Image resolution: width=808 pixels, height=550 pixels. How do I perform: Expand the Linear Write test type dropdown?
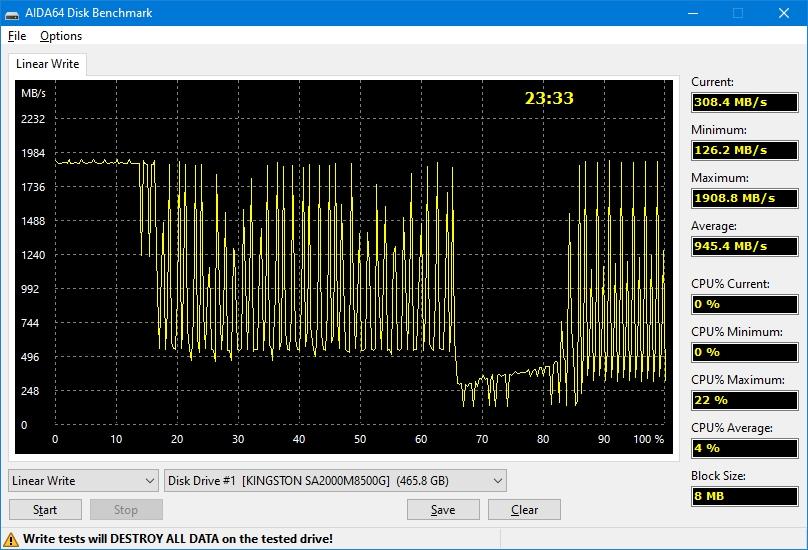[x=83, y=480]
